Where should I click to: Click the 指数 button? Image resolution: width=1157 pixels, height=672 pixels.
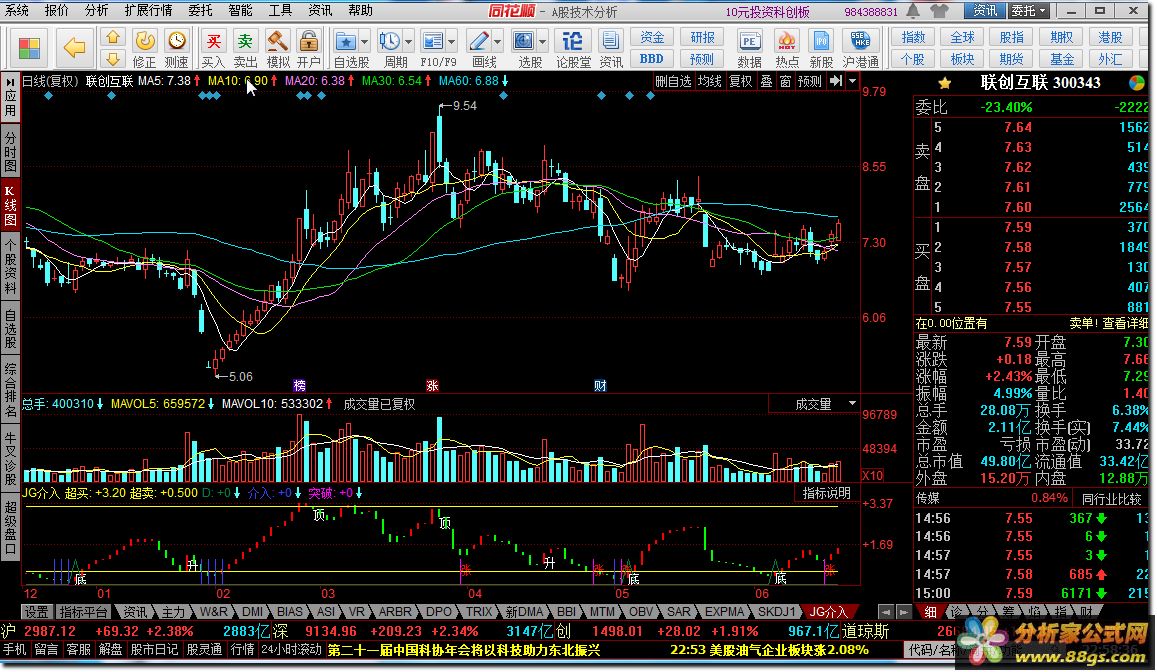[x=913, y=37]
